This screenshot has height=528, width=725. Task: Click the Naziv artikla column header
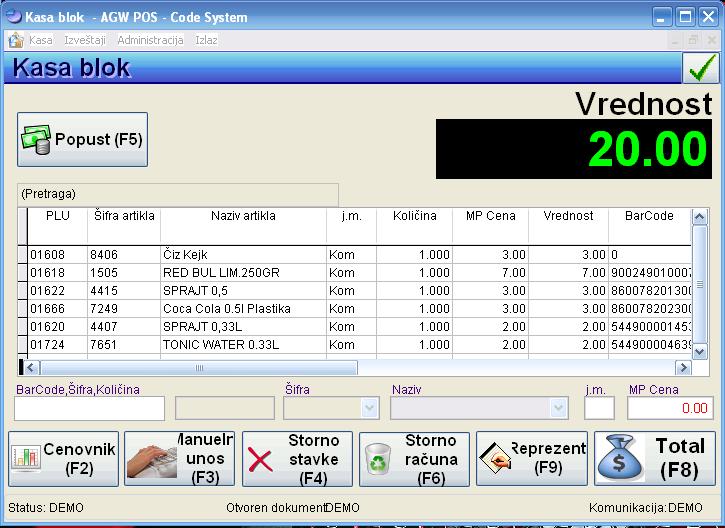click(243, 215)
